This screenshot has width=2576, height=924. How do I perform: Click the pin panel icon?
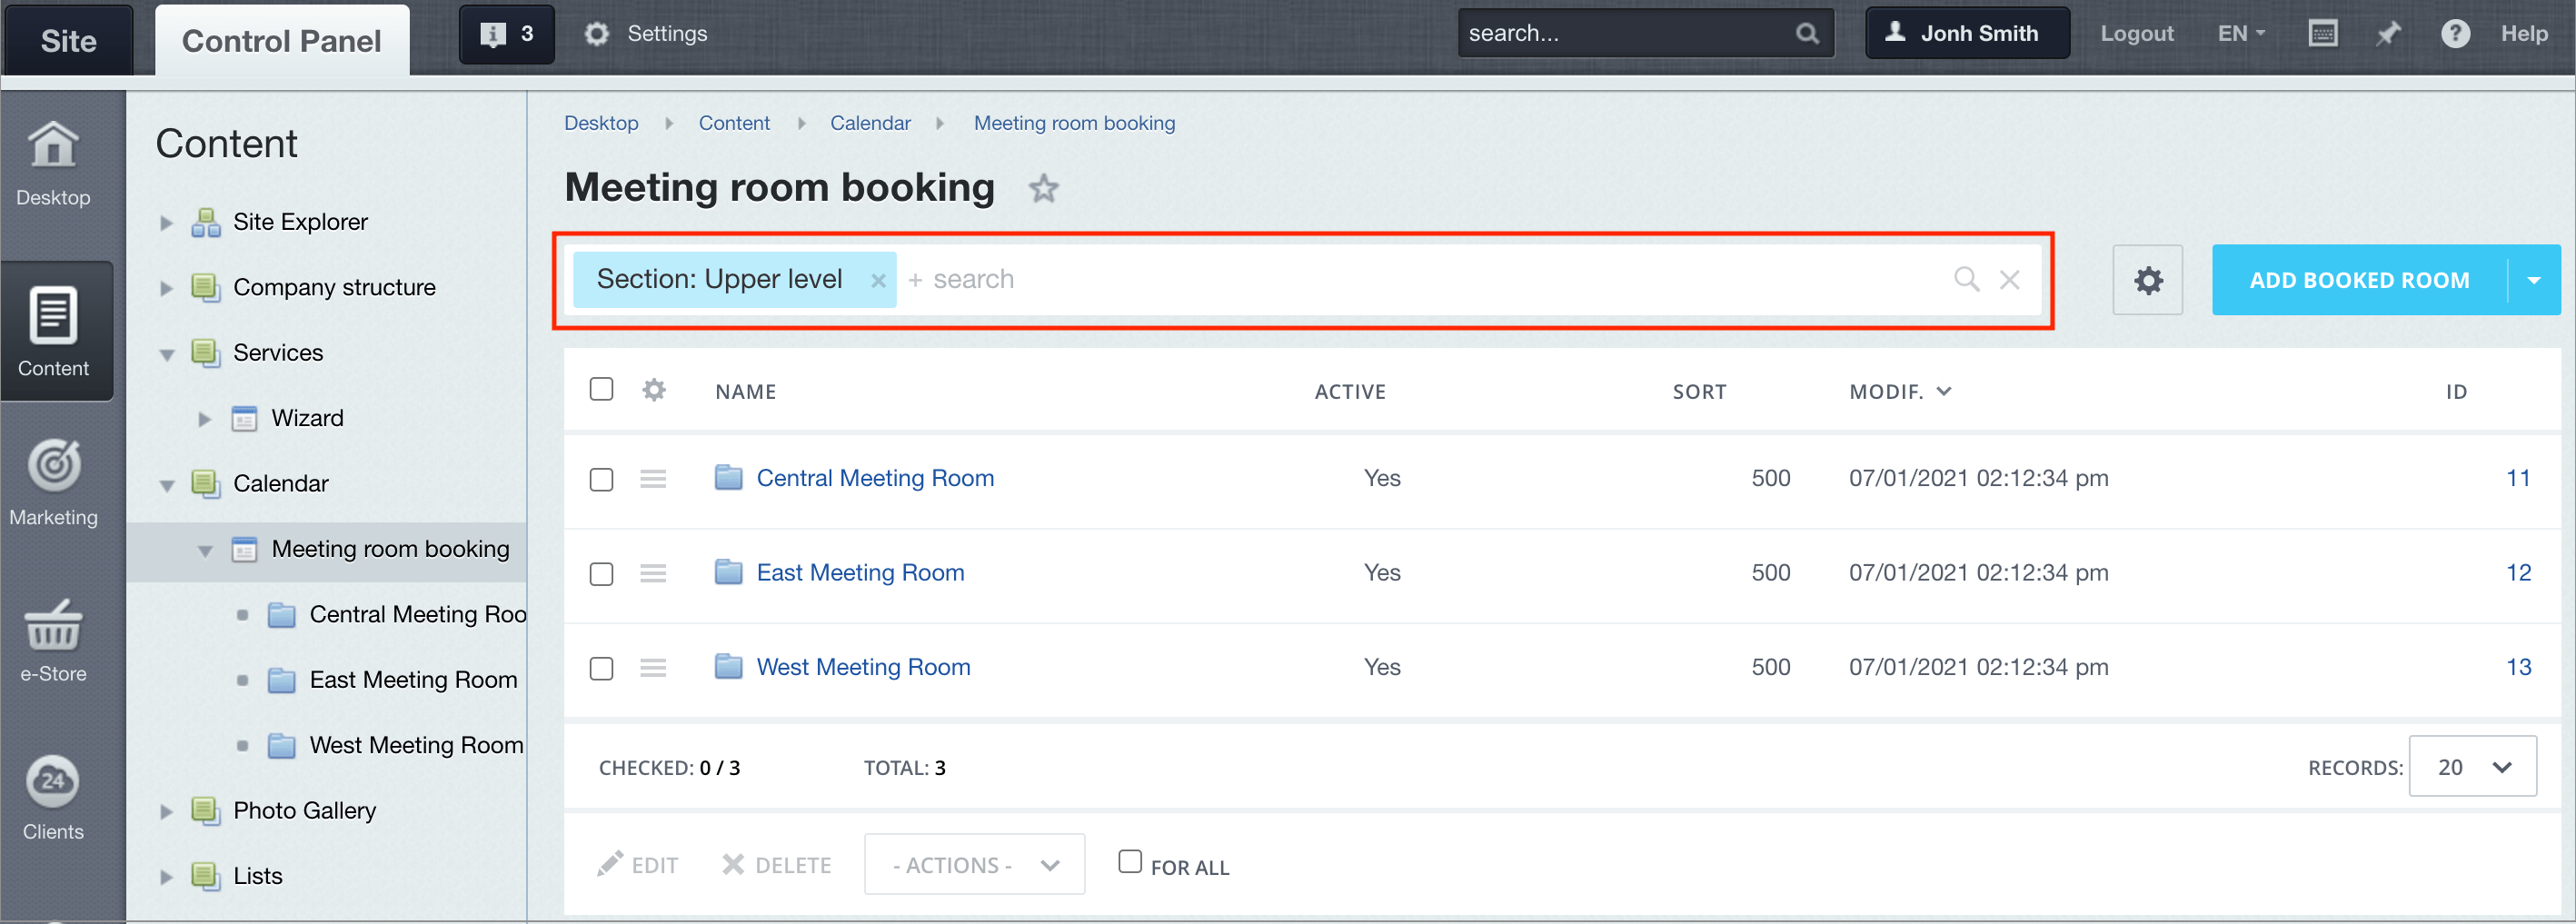2388,34
